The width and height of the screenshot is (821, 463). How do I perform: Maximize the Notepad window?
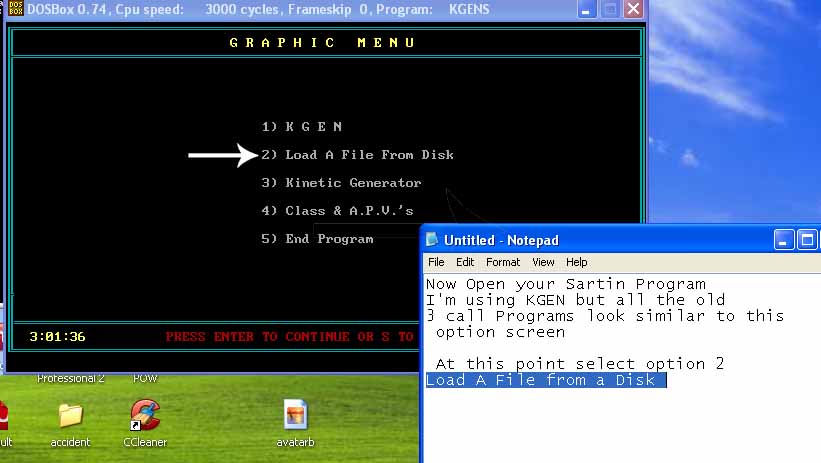[x=807, y=240]
